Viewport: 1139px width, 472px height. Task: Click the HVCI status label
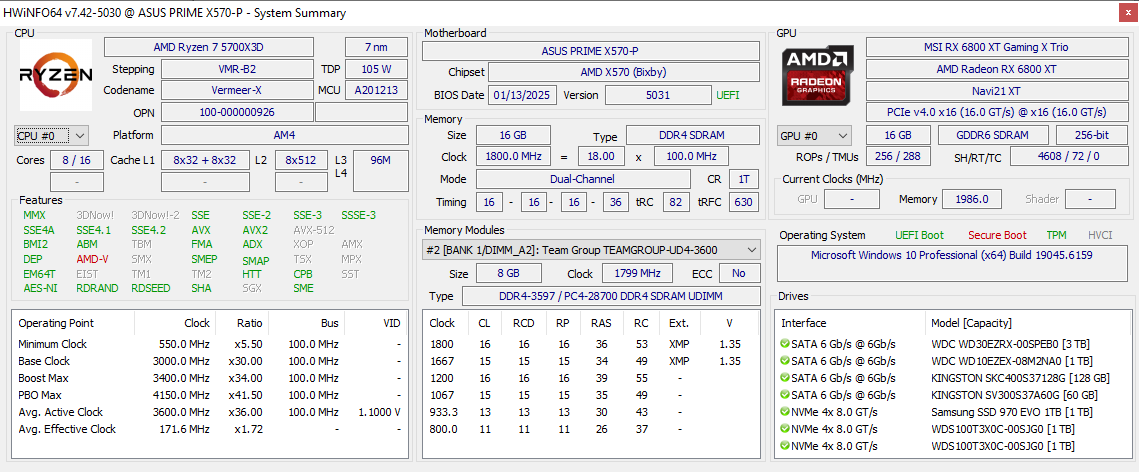[1100, 235]
